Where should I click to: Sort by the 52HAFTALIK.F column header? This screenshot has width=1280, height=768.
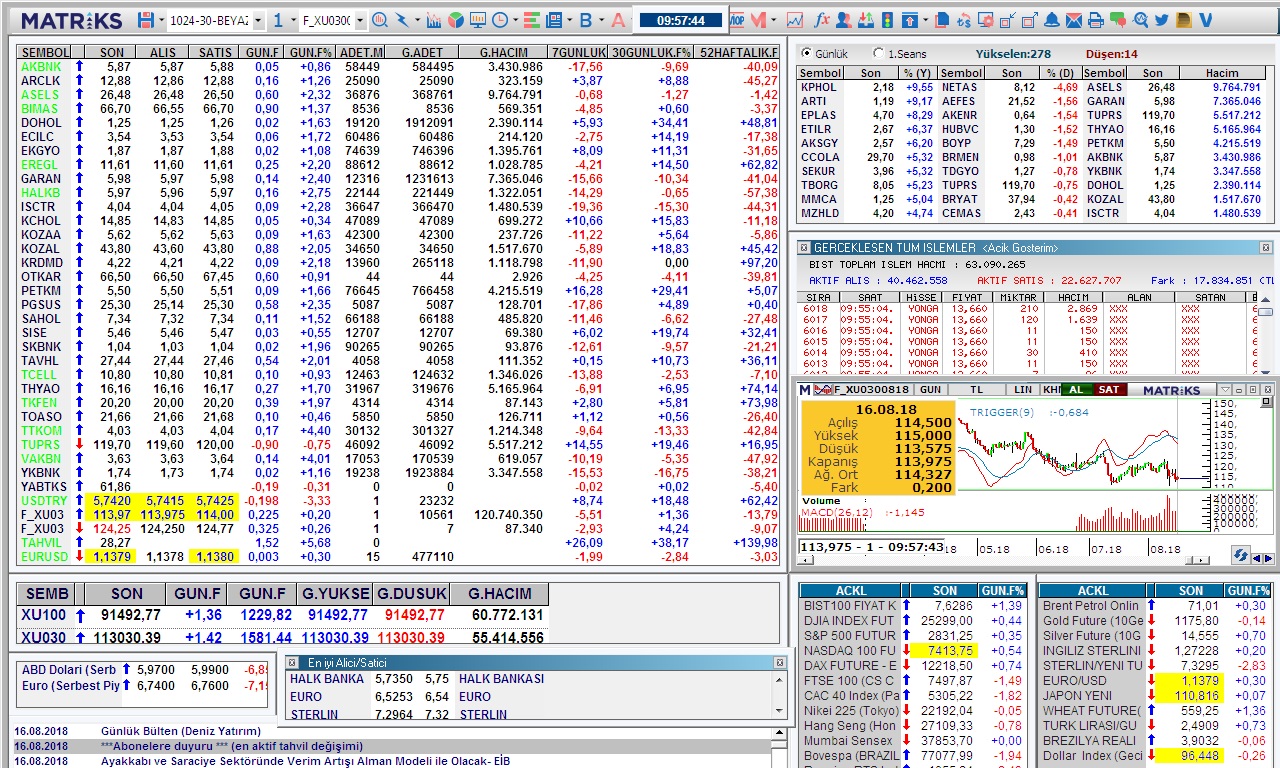tap(738, 52)
